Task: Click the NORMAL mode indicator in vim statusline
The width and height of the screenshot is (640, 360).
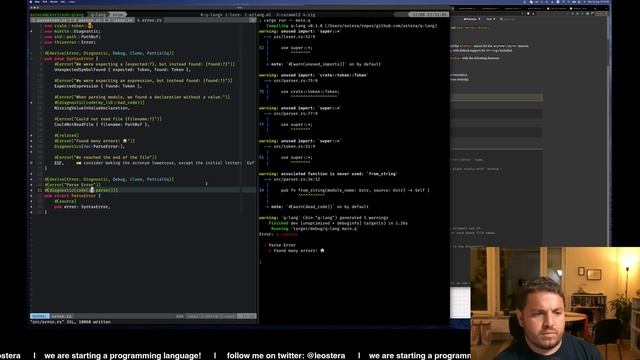Action: pyautogui.click(x=40, y=316)
